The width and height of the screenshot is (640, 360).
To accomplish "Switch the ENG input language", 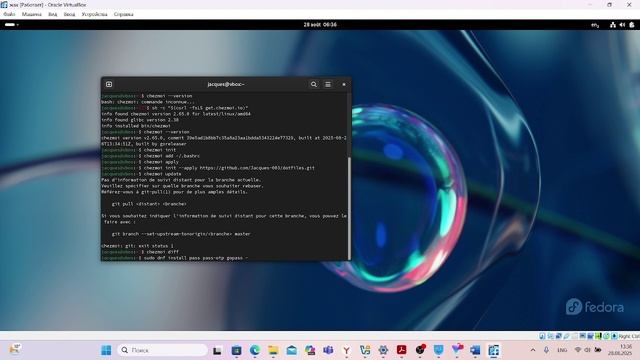I will (x=562, y=350).
